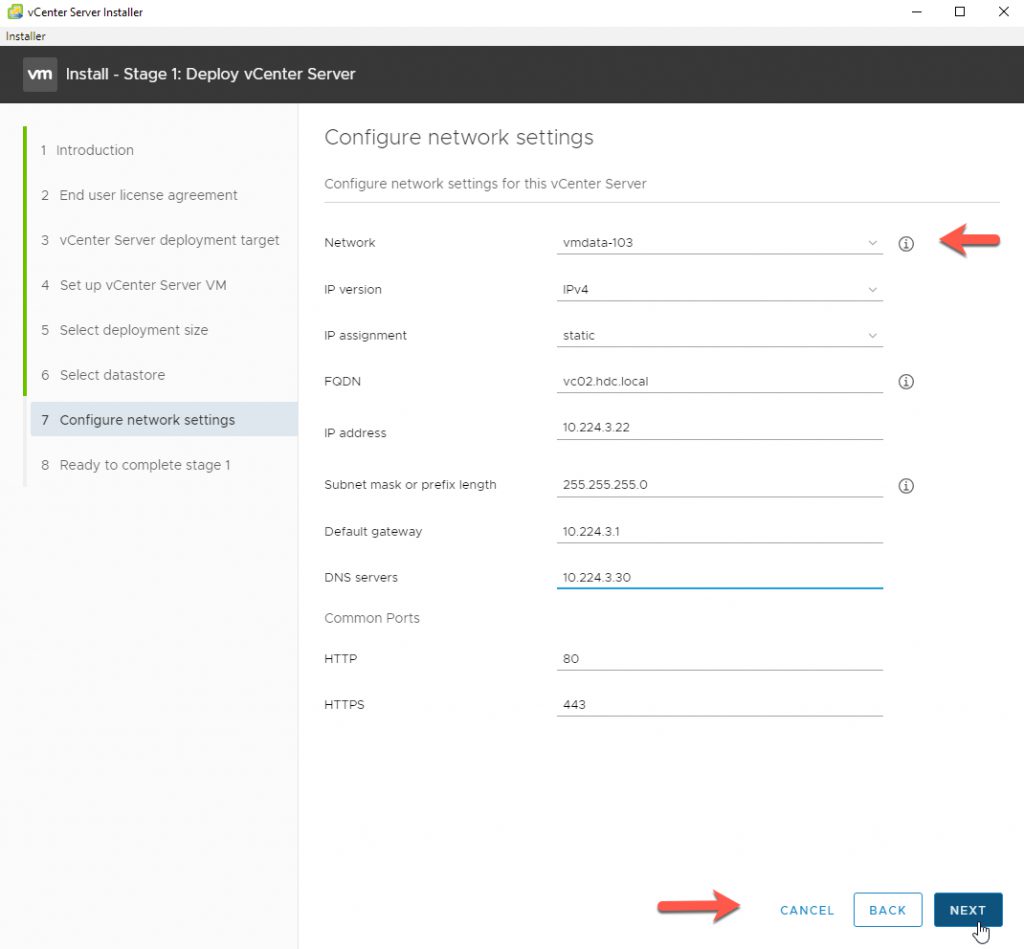The width and height of the screenshot is (1024, 949).
Task: Click the vCenter Server Installer title bar icon
Action: pos(15,12)
